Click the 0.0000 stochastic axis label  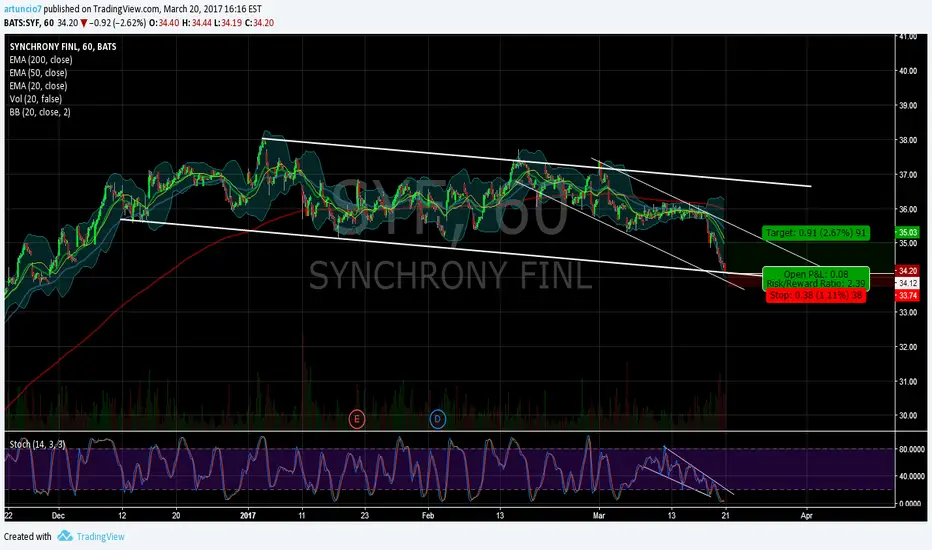tap(911, 504)
